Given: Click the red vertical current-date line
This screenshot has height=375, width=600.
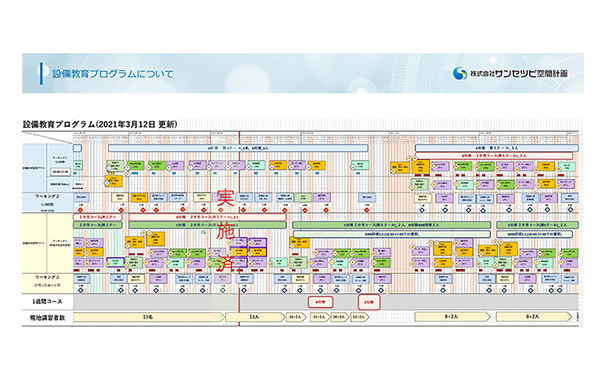Looking at the screenshot, I should coord(240,229).
